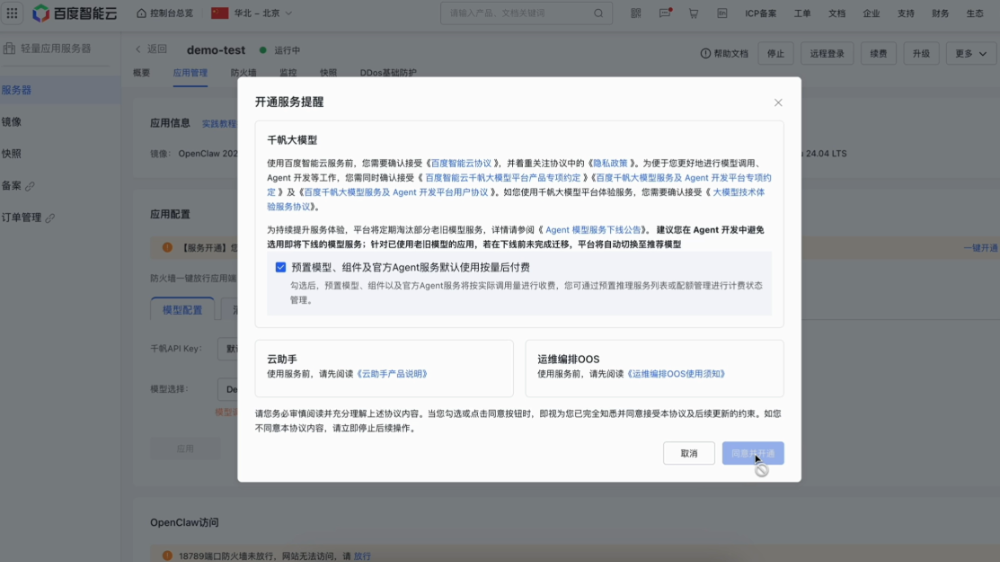Open the shopping cart icon
This screenshot has height=562, width=1000.
tap(693, 14)
